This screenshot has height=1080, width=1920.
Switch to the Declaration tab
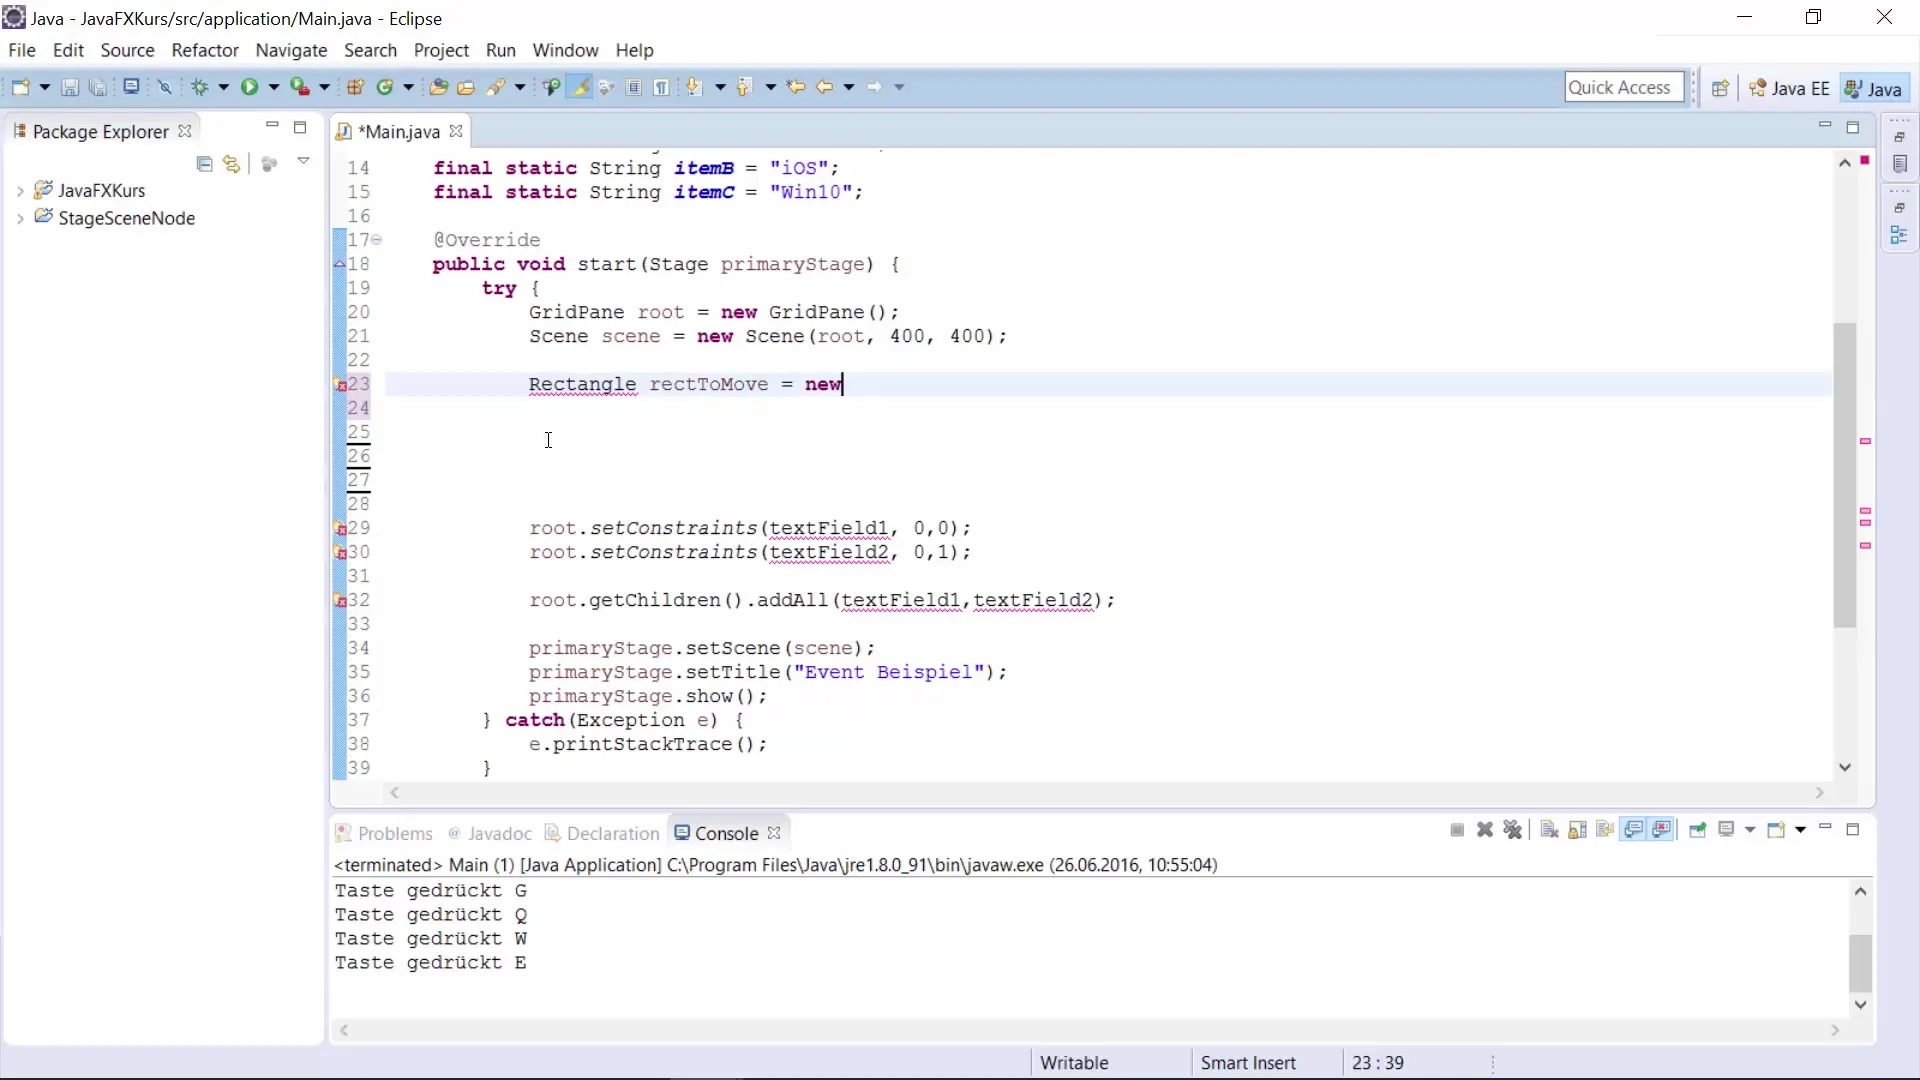point(603,833)
